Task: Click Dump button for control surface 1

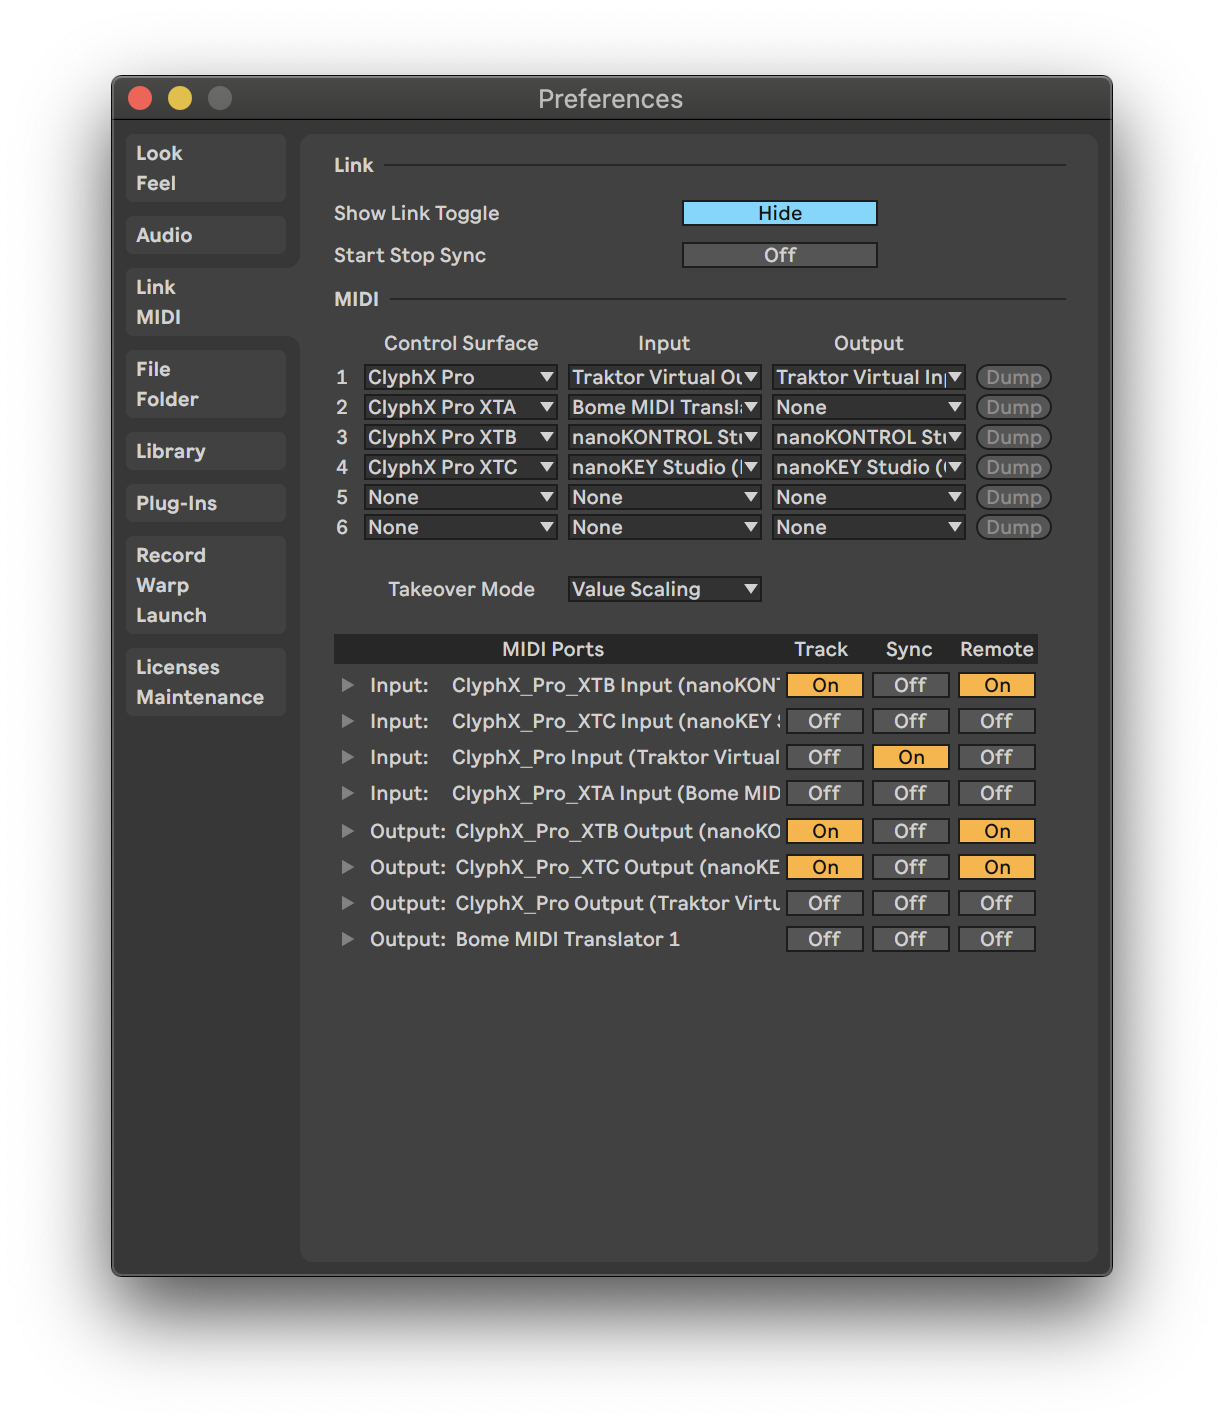Action: click(1014, 377)
